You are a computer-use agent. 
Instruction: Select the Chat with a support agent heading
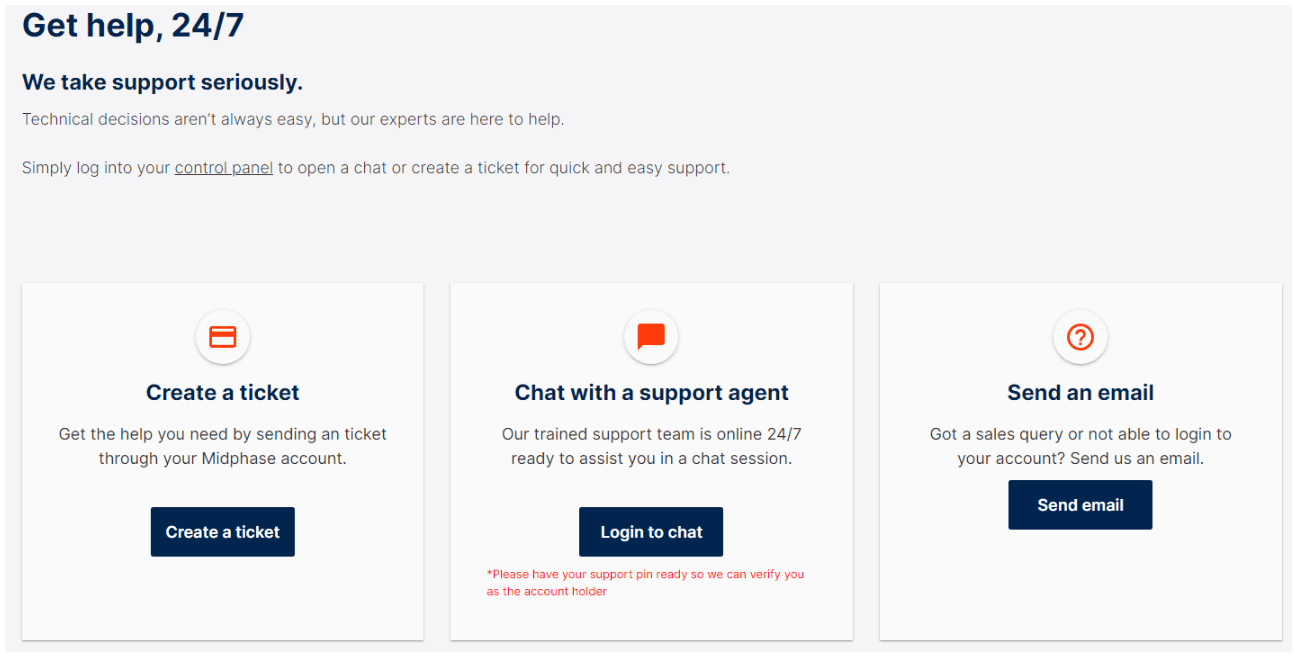pos(652,393)
